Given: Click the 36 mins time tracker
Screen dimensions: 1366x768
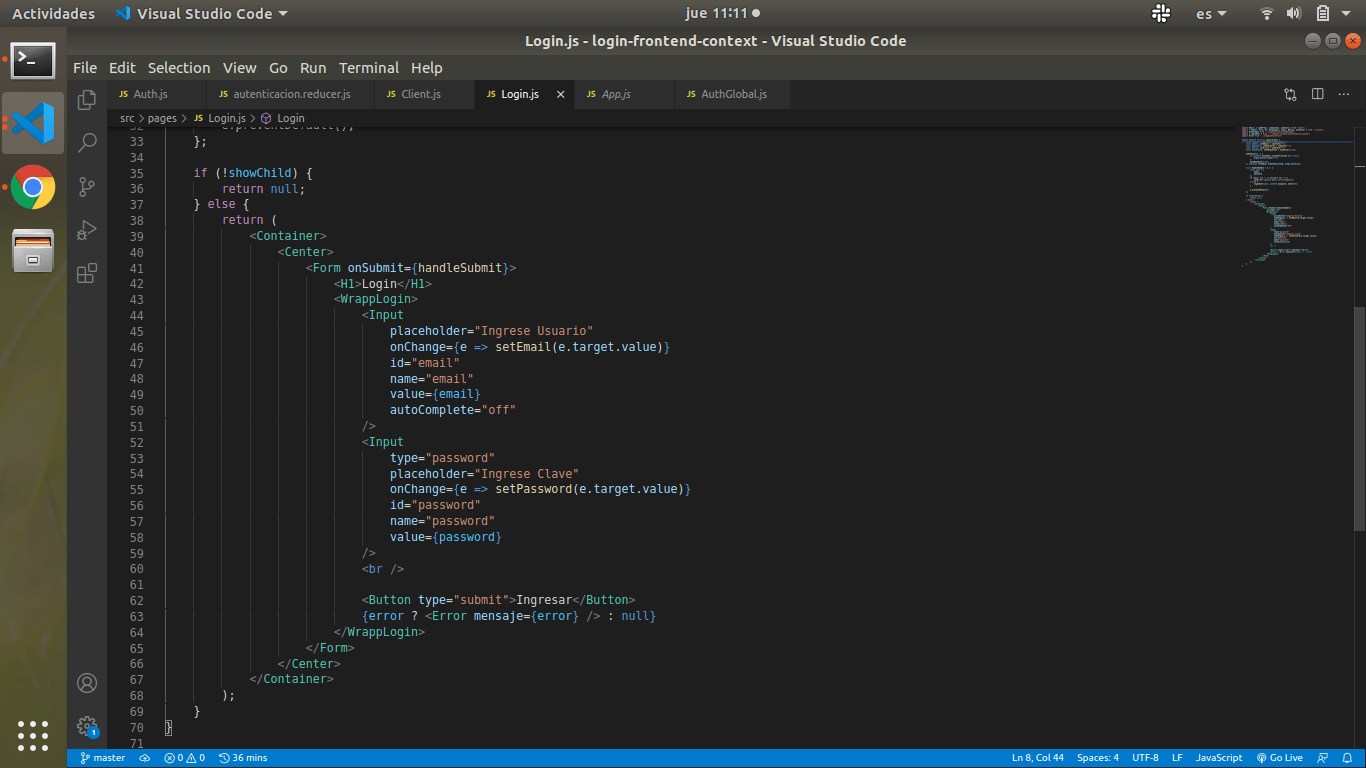Looking at the screenshot, I should [243, 758].
